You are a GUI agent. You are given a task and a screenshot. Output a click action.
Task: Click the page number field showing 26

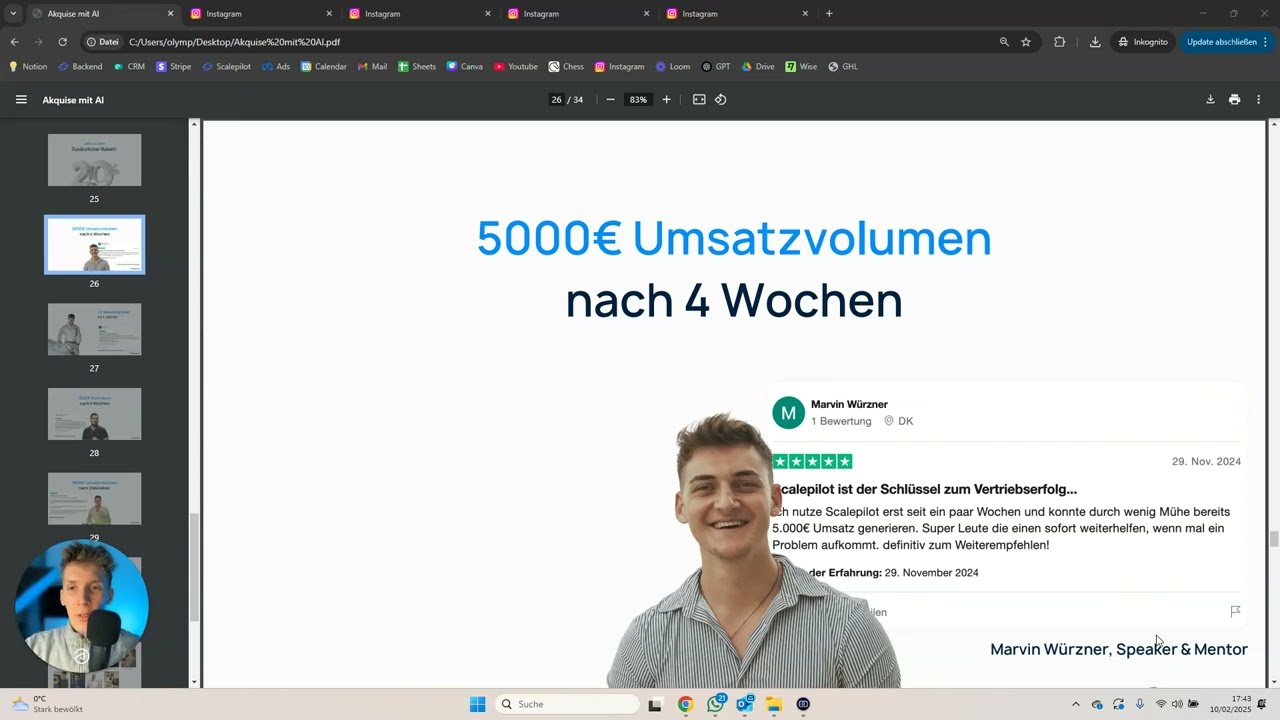(556, 100)
